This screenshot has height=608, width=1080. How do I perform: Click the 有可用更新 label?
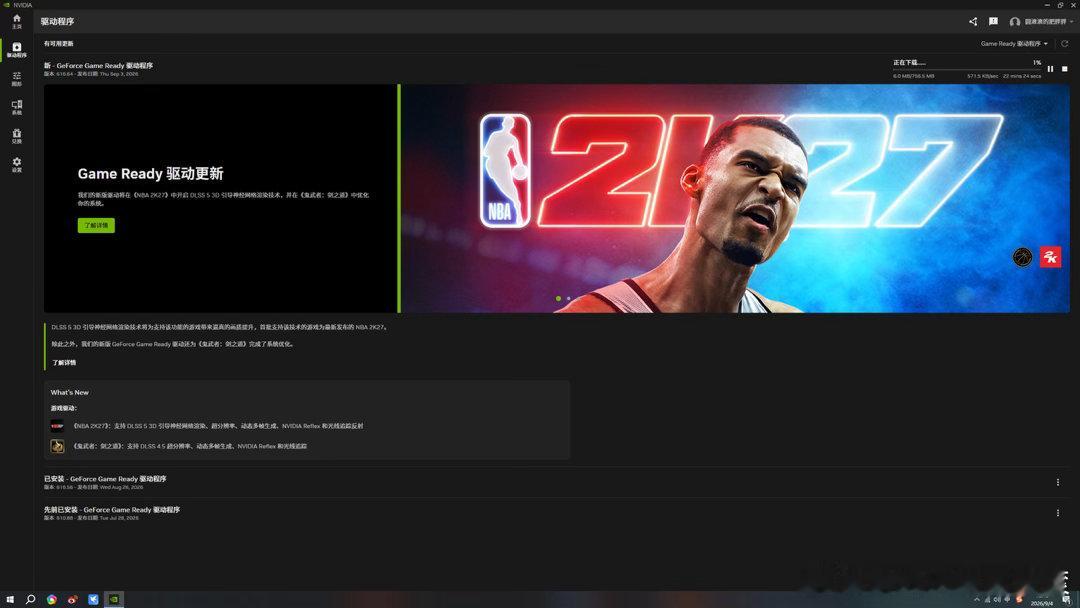[x=59, y=43]
